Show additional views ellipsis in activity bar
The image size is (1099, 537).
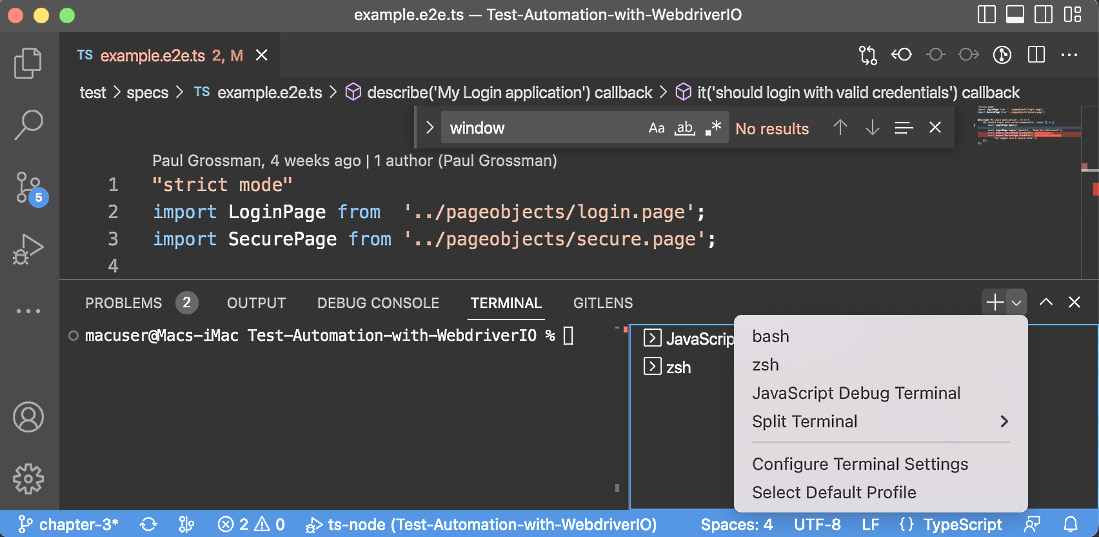pyautogui.click(x=29, y=310)
